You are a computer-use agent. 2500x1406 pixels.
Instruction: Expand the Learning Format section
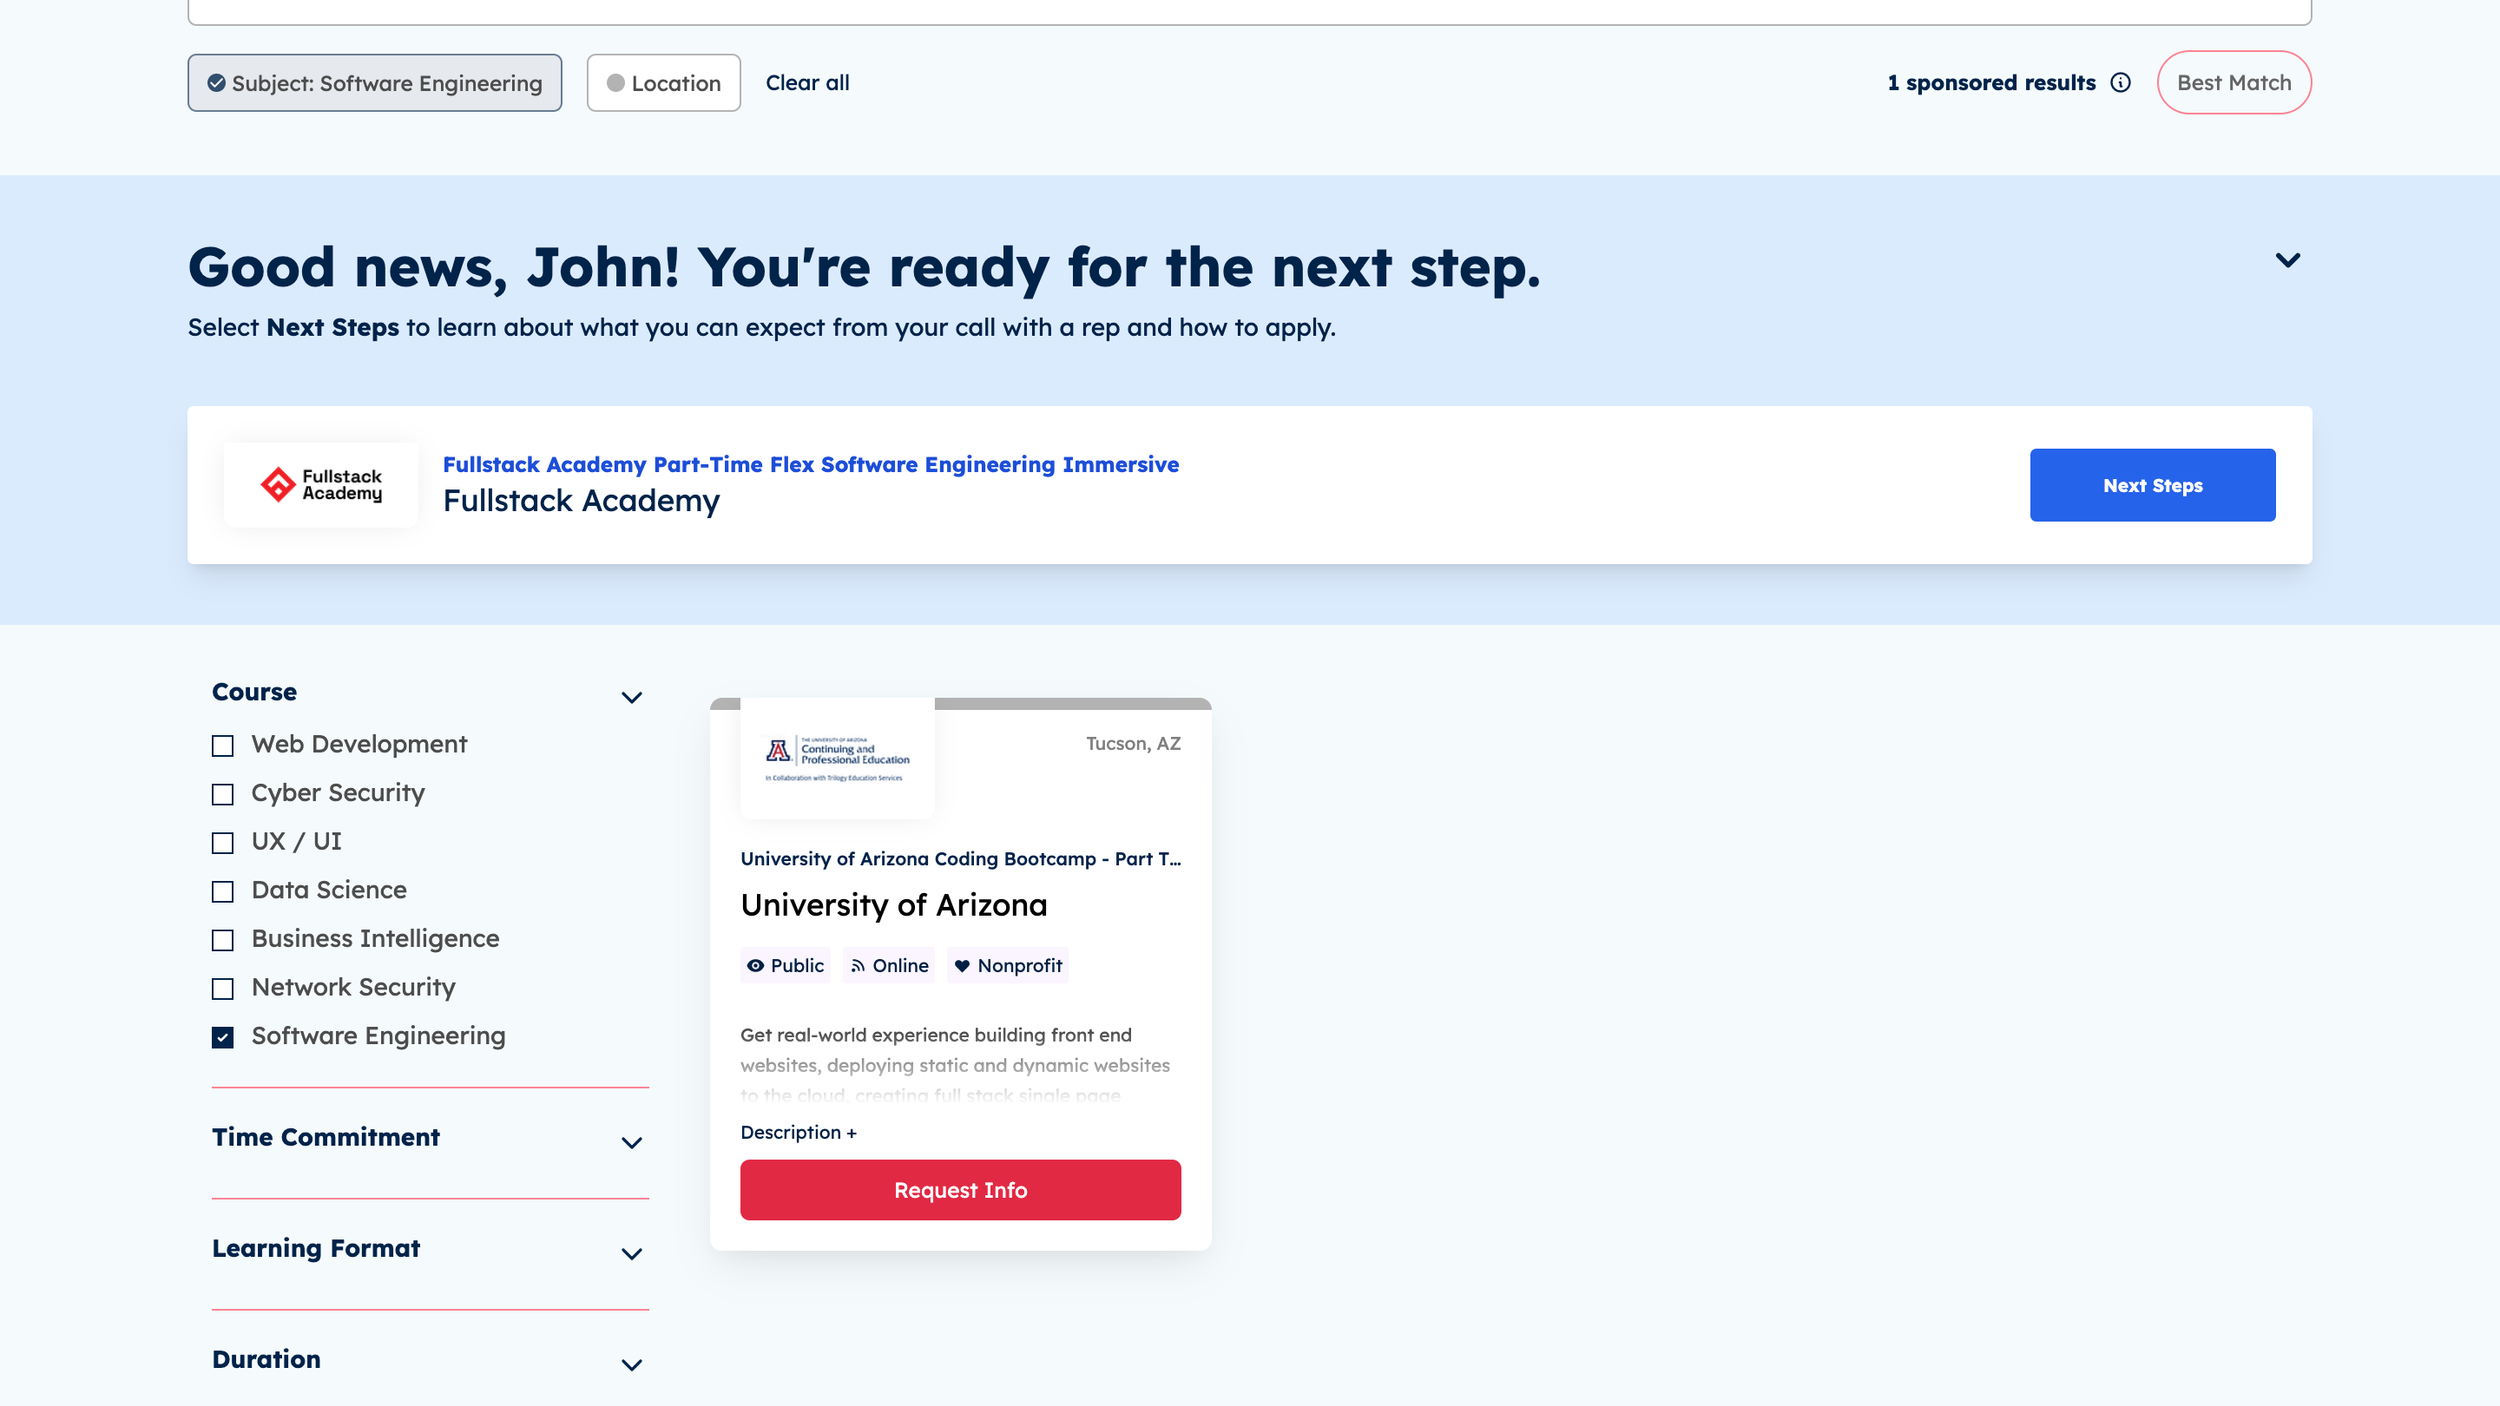point(631,1253)
